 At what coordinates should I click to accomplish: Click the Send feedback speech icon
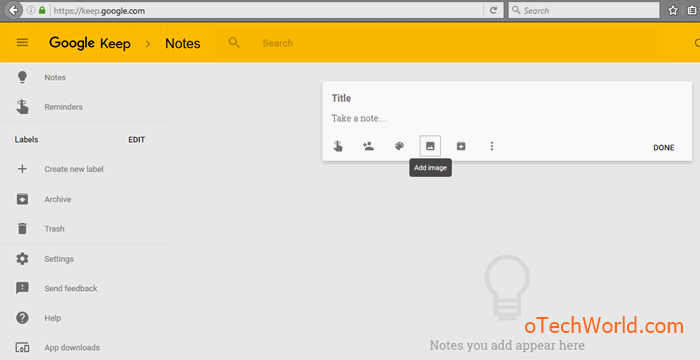22,288
